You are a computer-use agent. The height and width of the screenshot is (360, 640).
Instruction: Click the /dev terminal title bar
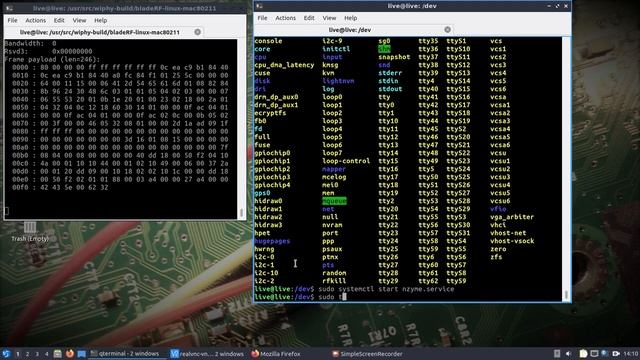pyautogui.click(x=412, y=6)
